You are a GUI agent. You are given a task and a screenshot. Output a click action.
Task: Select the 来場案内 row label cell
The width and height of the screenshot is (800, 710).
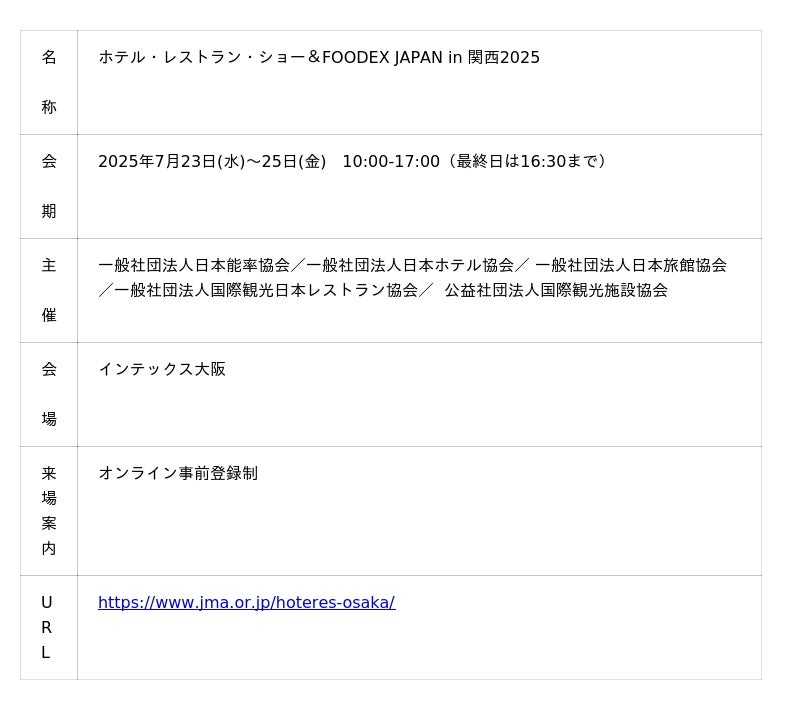click(x=49, y=510)
